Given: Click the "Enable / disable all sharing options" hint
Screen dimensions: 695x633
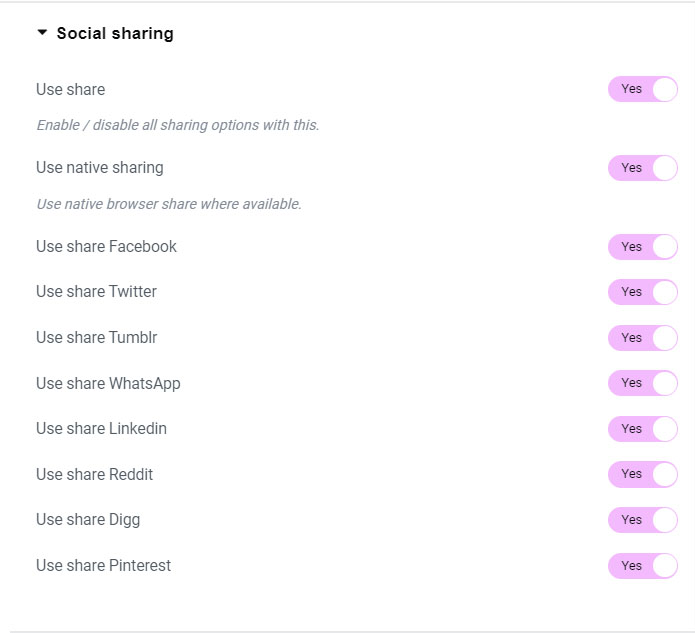Looking at the screenshot, I should click(x=177, y=126).
